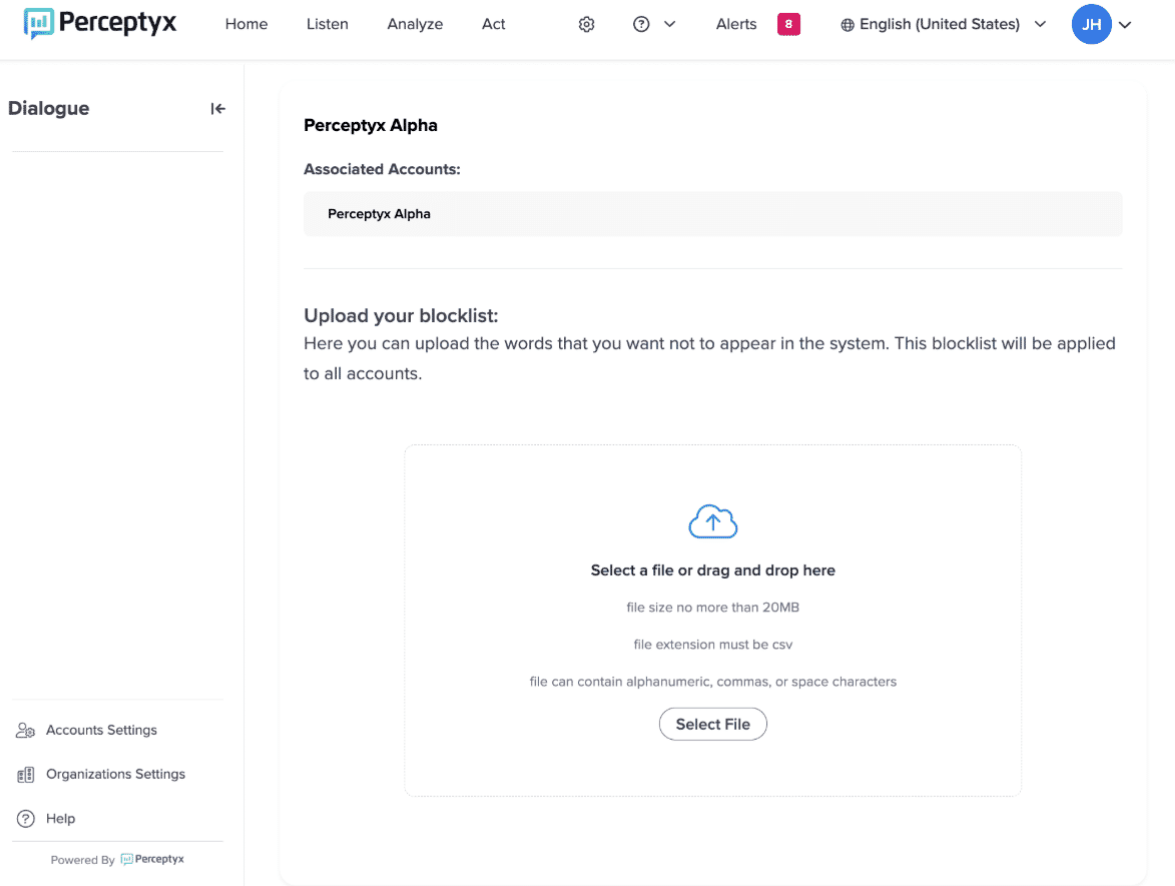Click the file drag and drop area text
The height and width of the screenshot is (886, 1175).
[713, 570]
